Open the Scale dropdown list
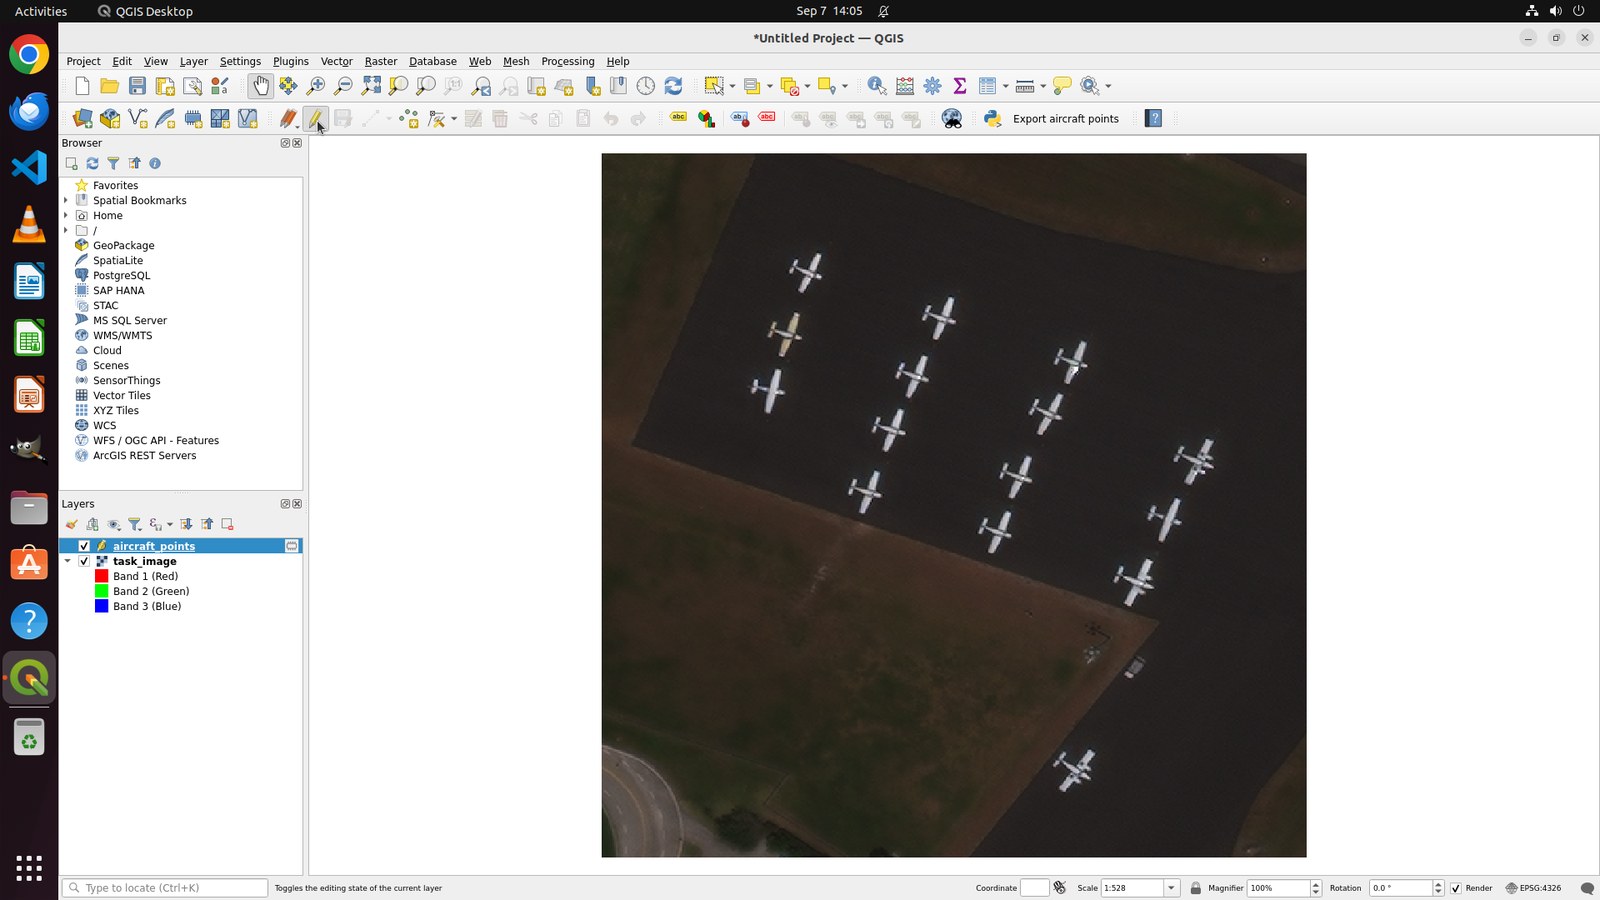Viewport: 1600px width, 900px height. pos(1171,888)
